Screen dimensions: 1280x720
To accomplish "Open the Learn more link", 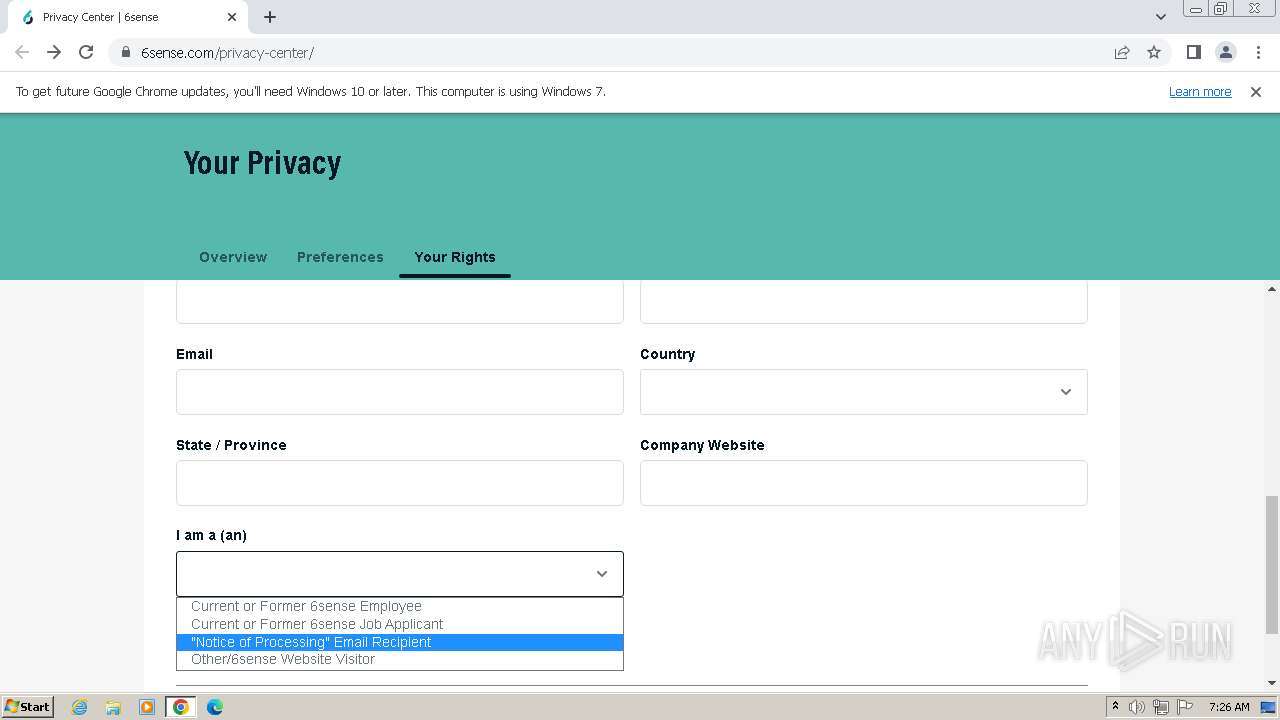I will pyautogui.click(x=1200, y=92).
